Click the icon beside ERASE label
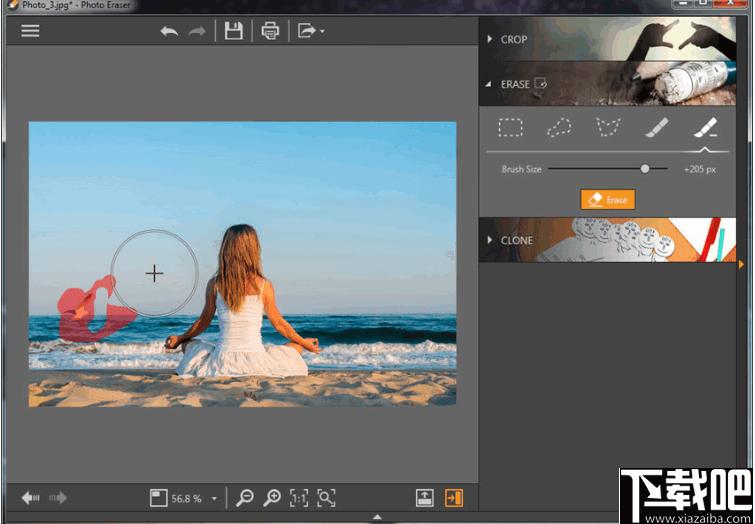Image resolution: width=755 pixels, height=524 pixels. click(541, 83)
